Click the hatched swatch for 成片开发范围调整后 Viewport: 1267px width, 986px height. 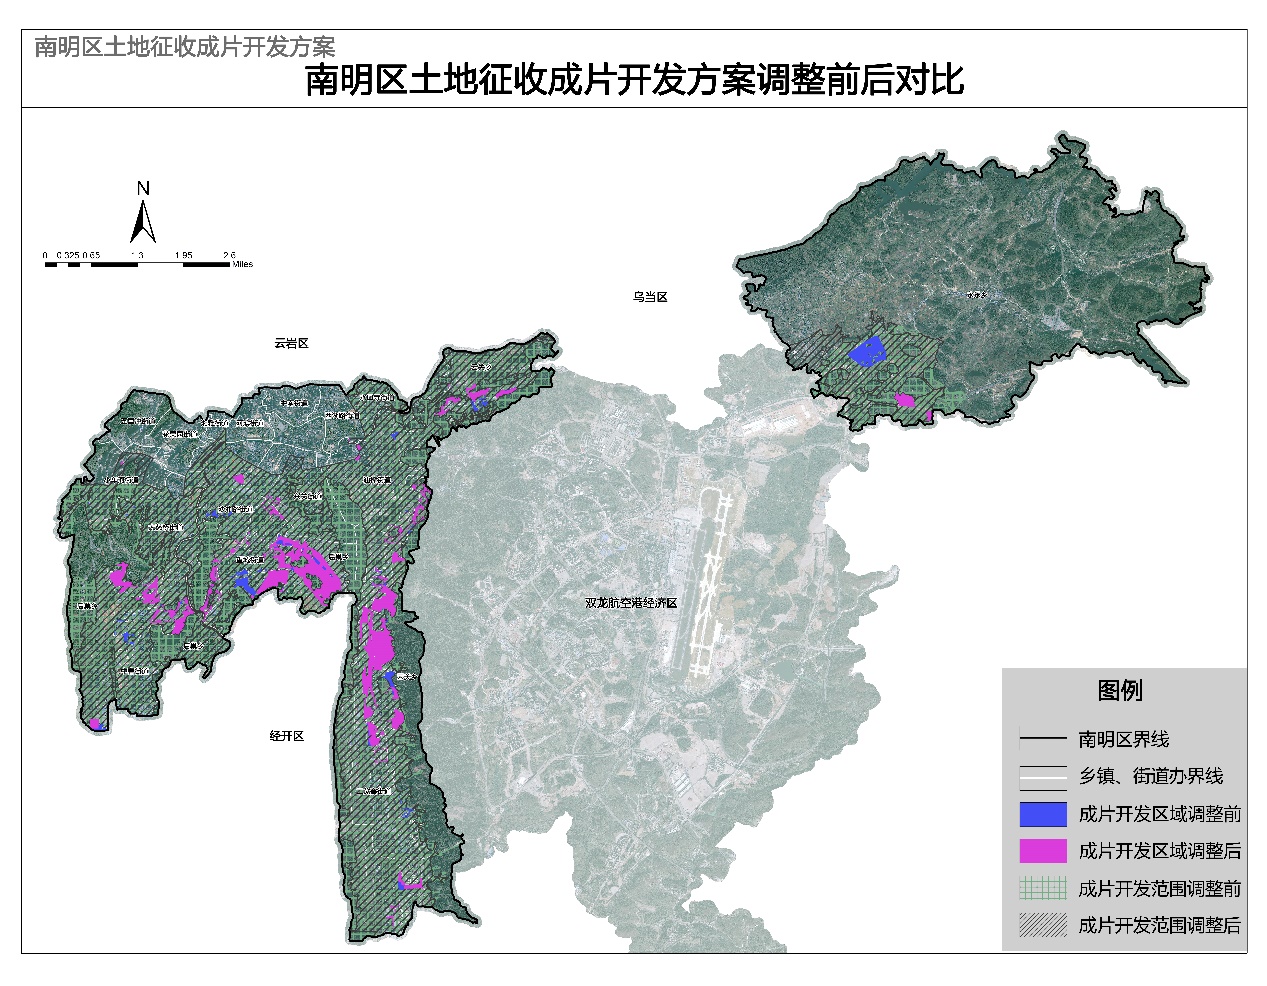tap(1043, 925)
